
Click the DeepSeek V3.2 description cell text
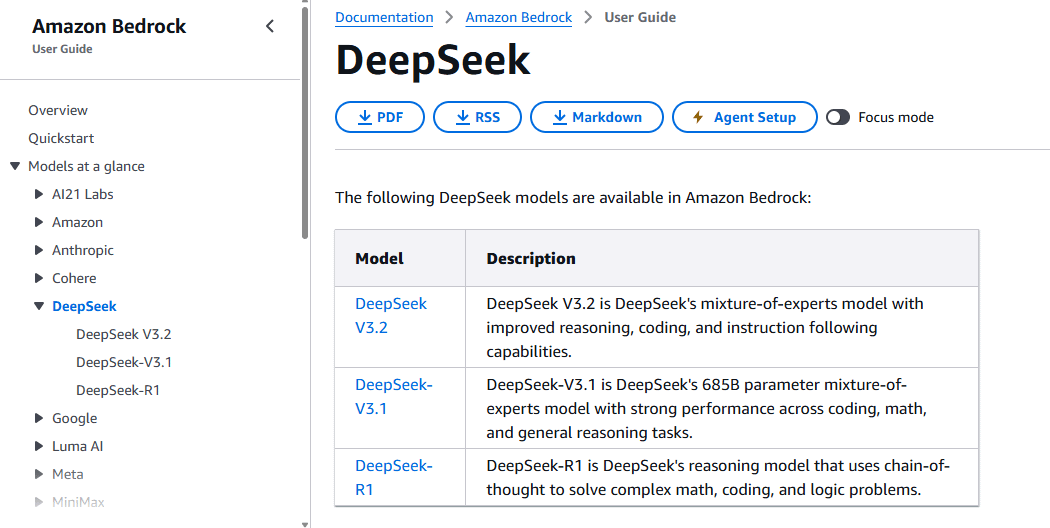coord(704,328)
